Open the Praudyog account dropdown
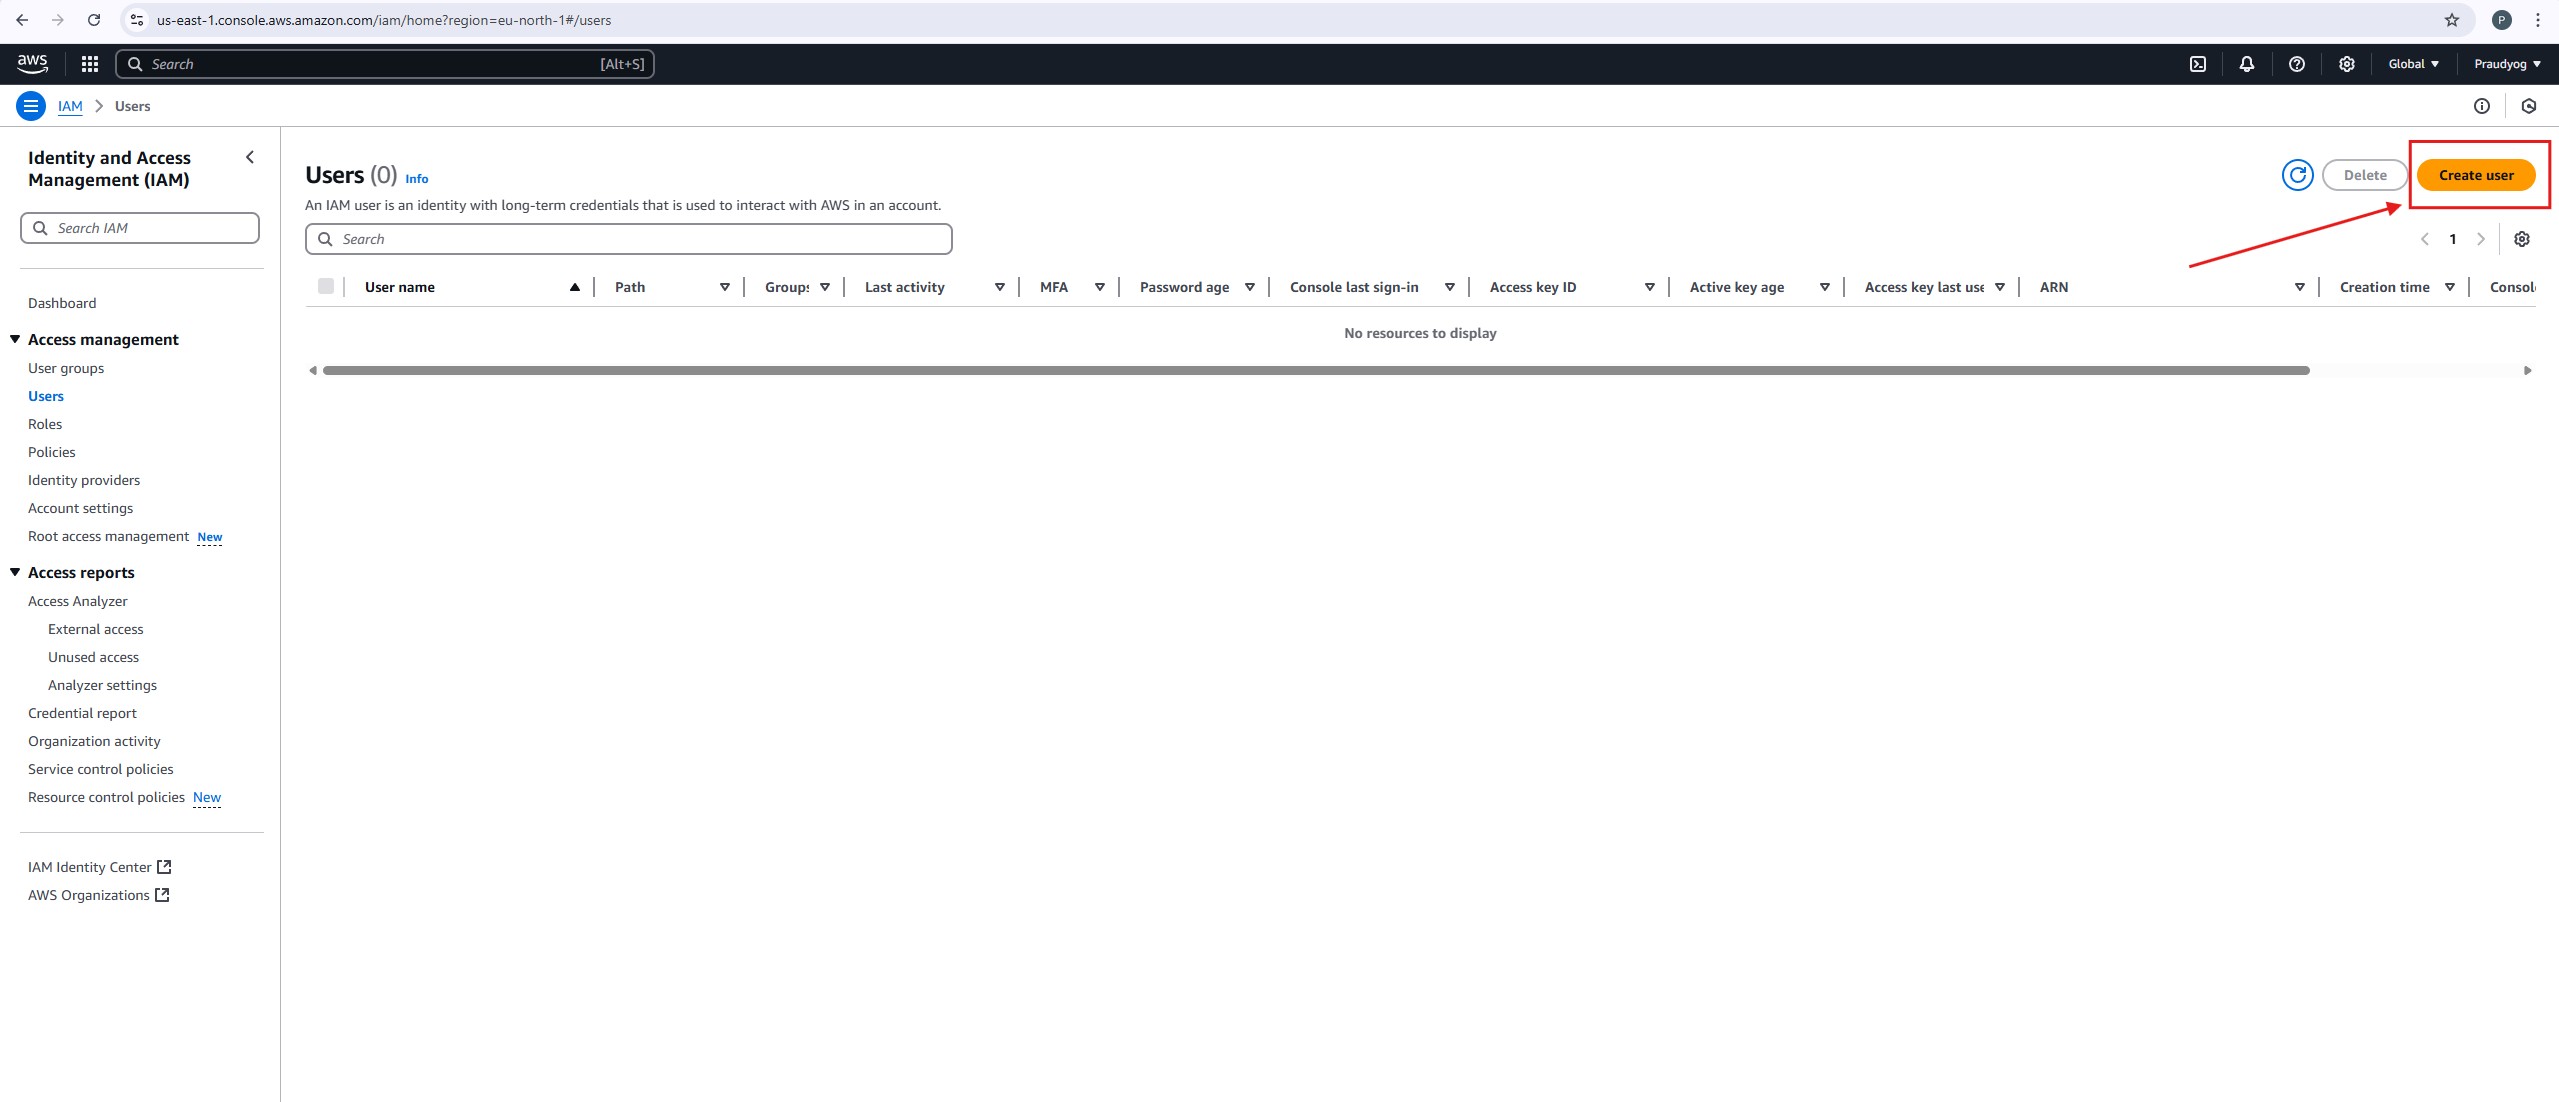The height and width of the screenshot is (1102, 2559). click(2506, 64)
